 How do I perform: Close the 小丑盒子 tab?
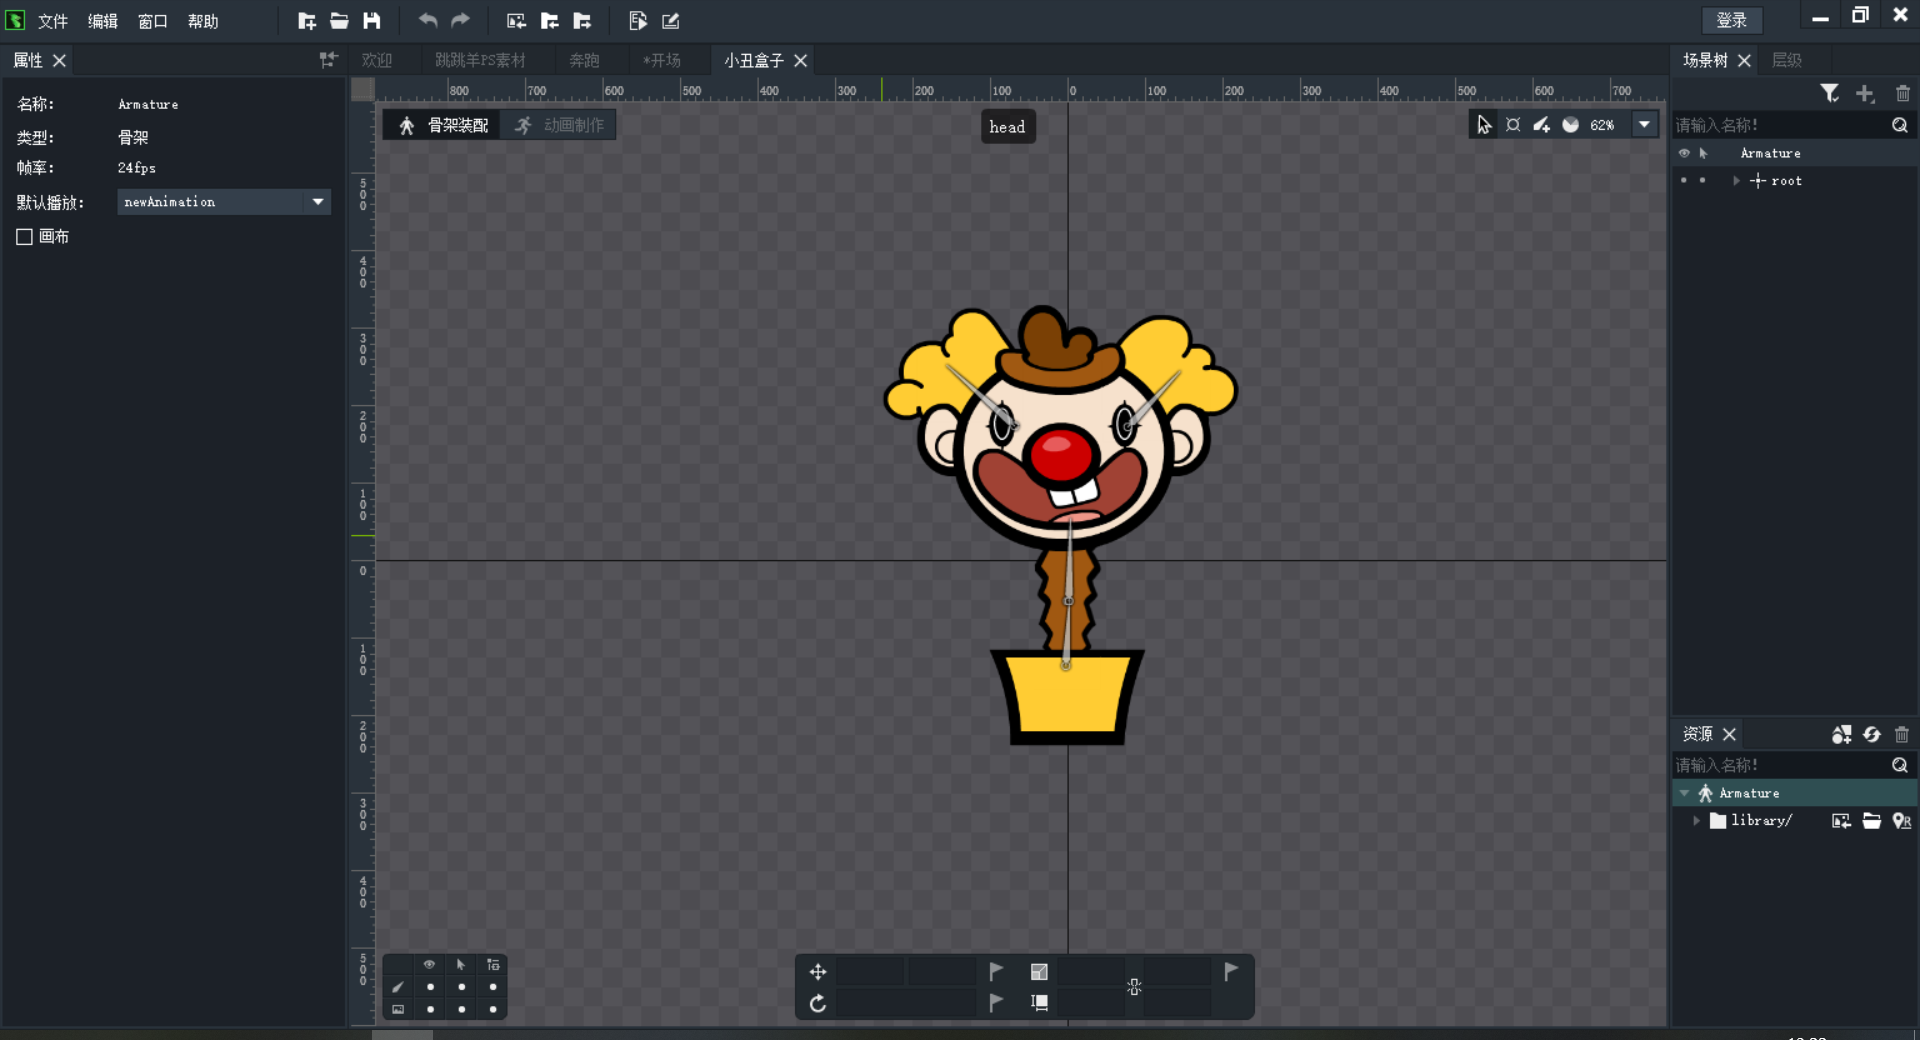[x=801, y=60]
